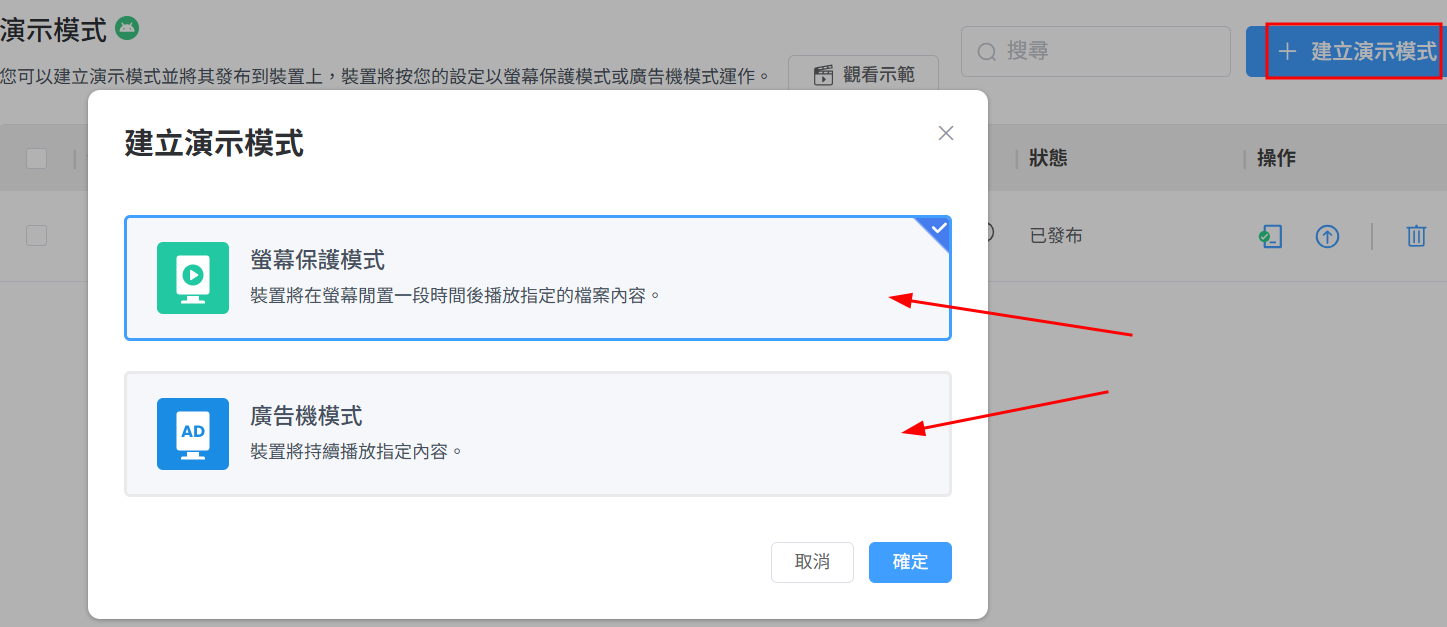Close the 建立演示模式 dialog with X

(x=946, y=133)
